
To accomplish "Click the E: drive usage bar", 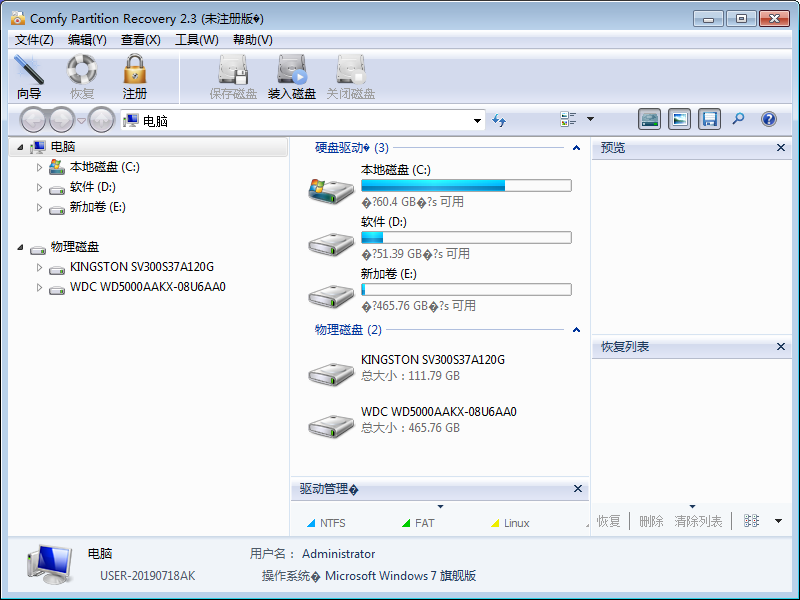I will [466, 290].
